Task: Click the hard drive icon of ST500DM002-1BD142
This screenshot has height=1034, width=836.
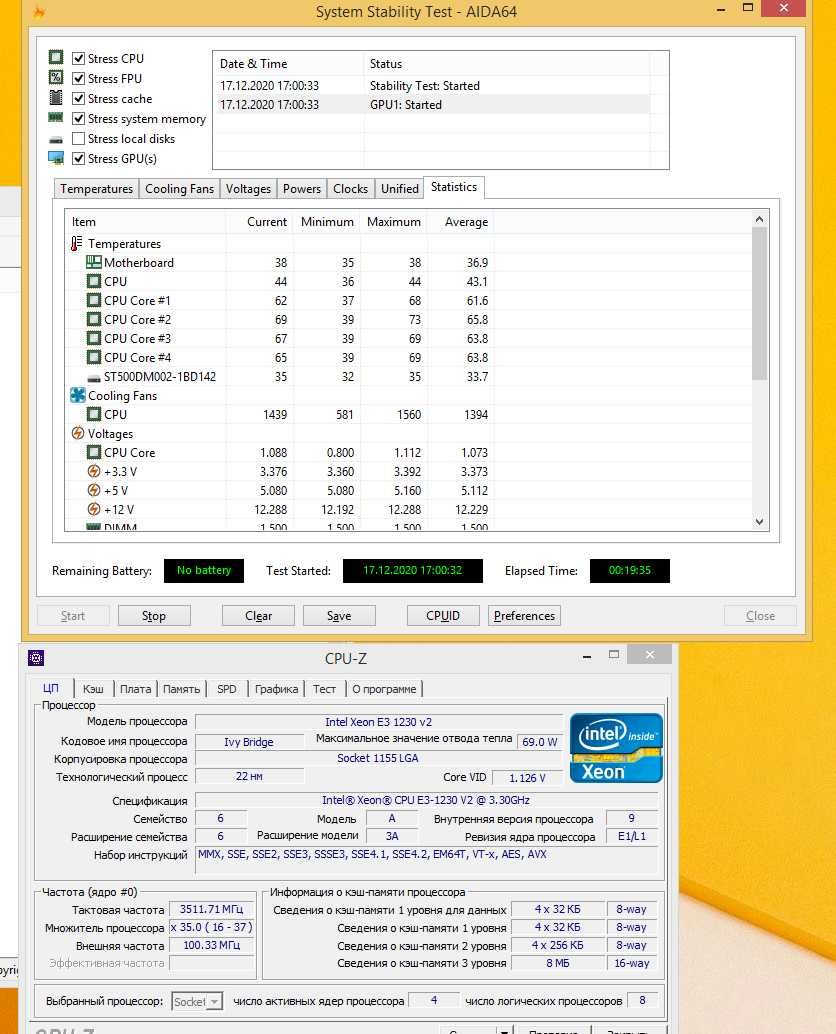Action: pyautogui.click(x=94, y=378)
